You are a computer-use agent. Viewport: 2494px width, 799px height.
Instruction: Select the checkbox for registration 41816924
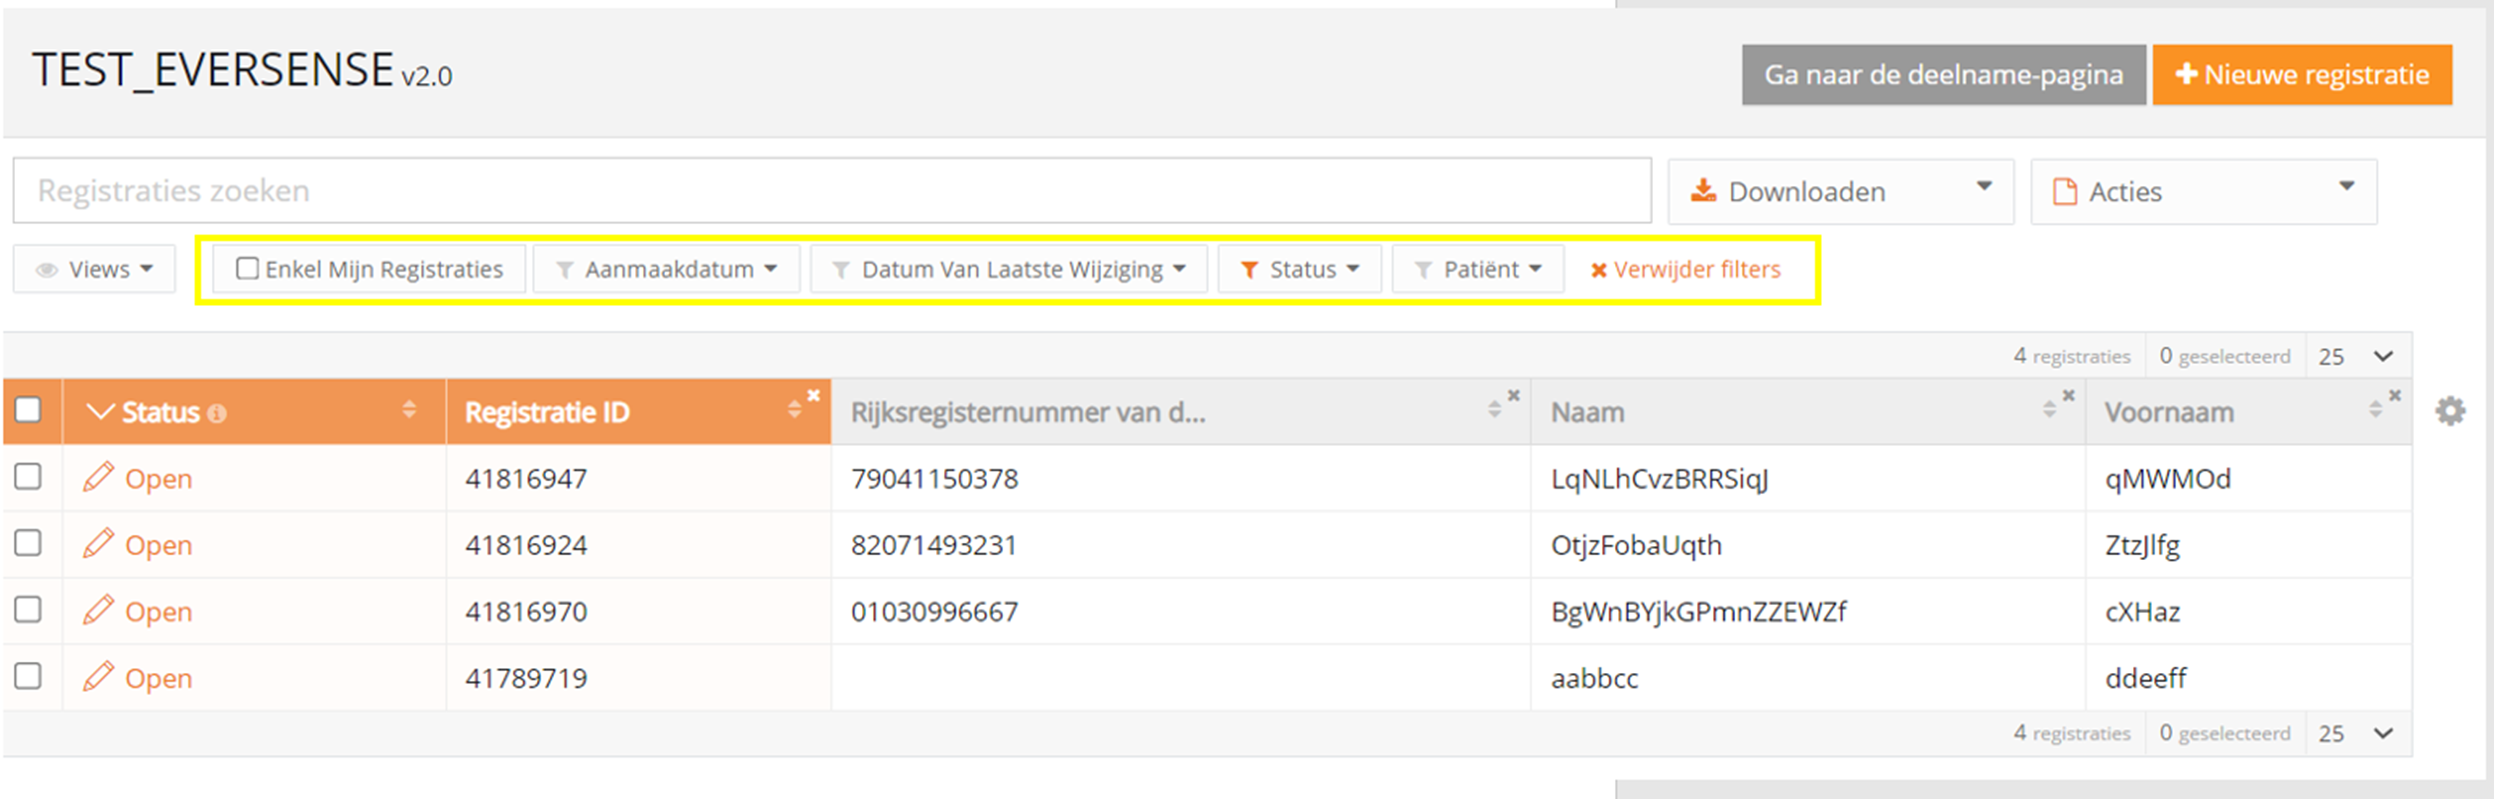tap(28, 544)
